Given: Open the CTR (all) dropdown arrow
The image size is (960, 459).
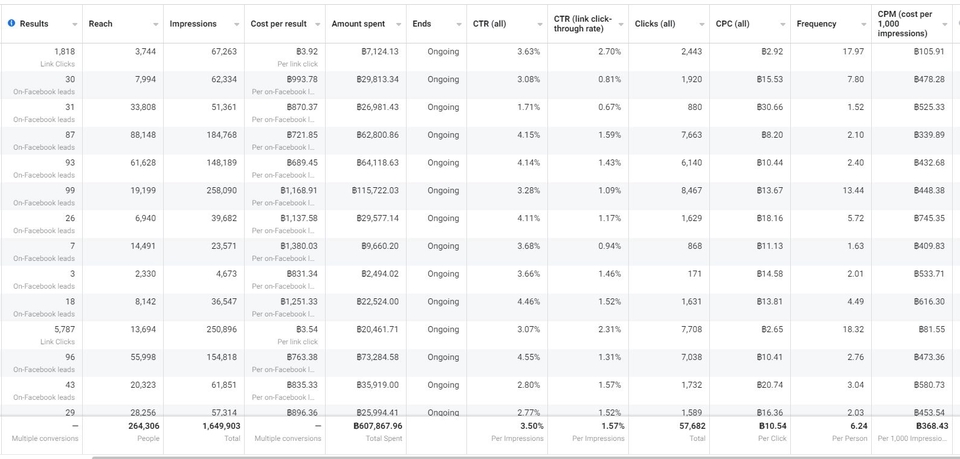Looking at the screenshot, I should [x=540, y=24].
